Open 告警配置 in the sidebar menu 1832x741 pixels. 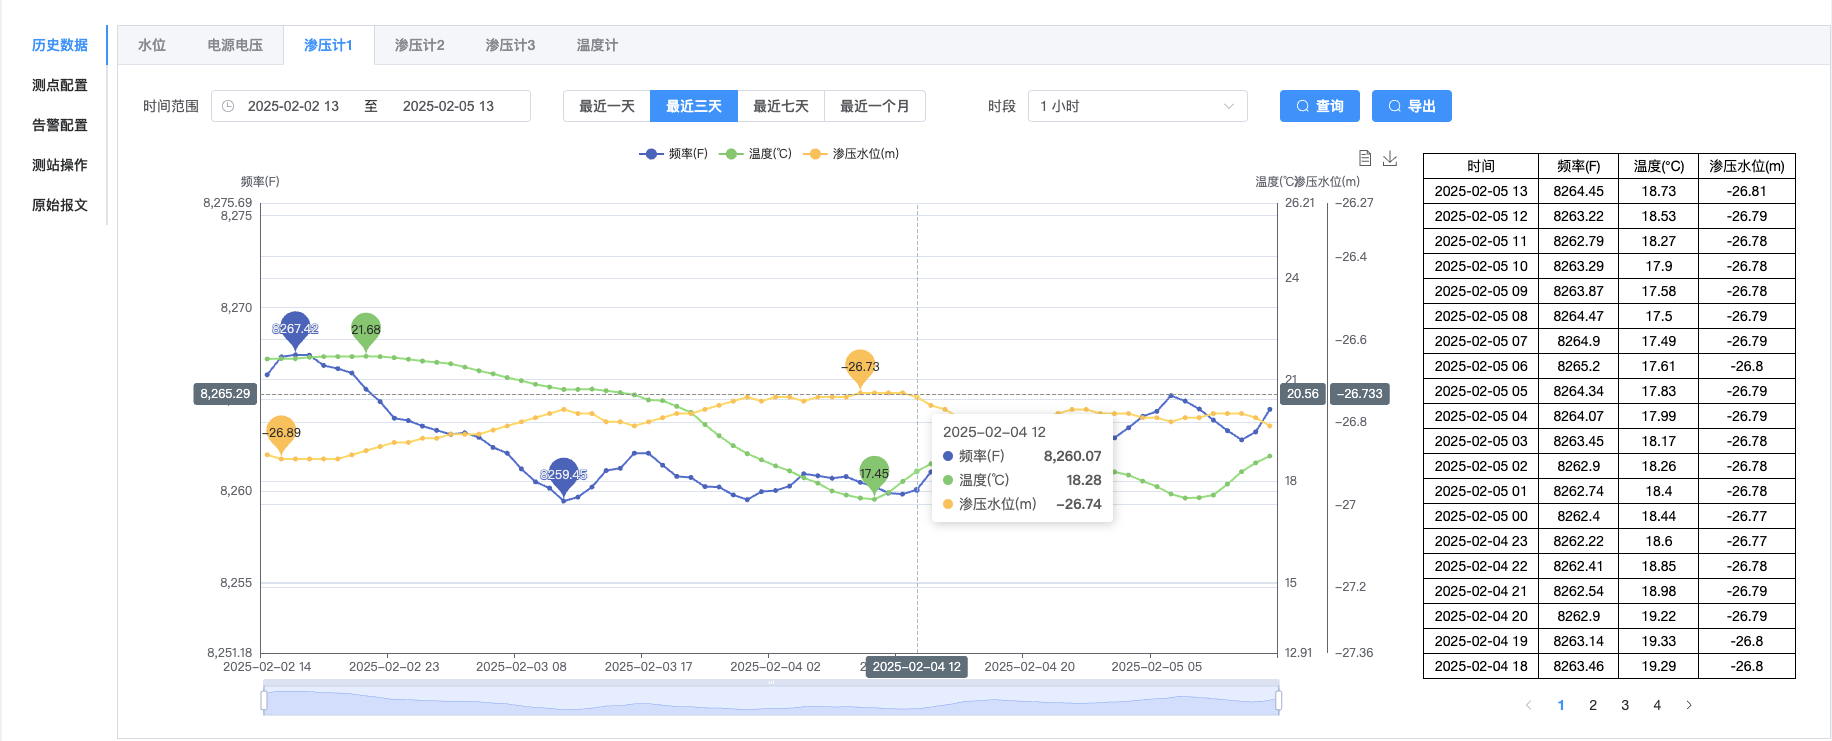[x=60, y=125]
